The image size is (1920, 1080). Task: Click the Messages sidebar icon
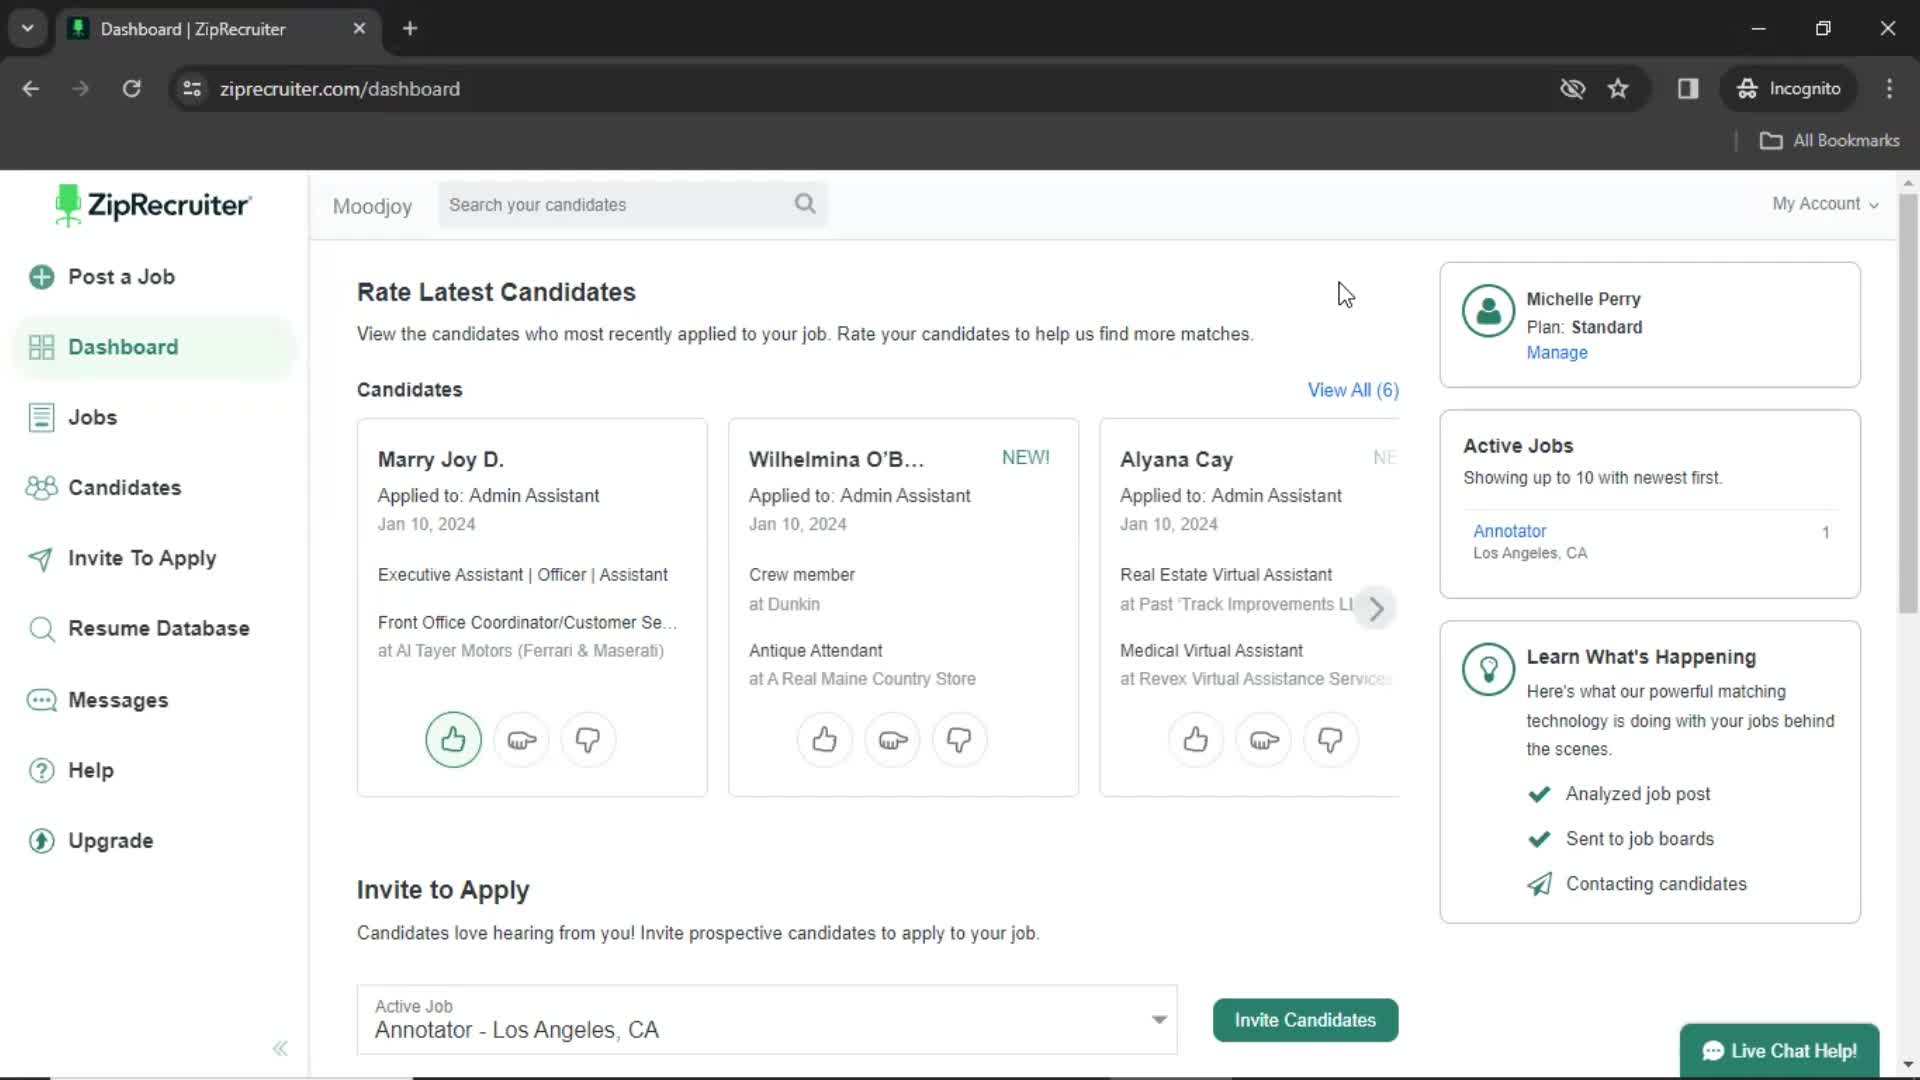coord(42,699)
